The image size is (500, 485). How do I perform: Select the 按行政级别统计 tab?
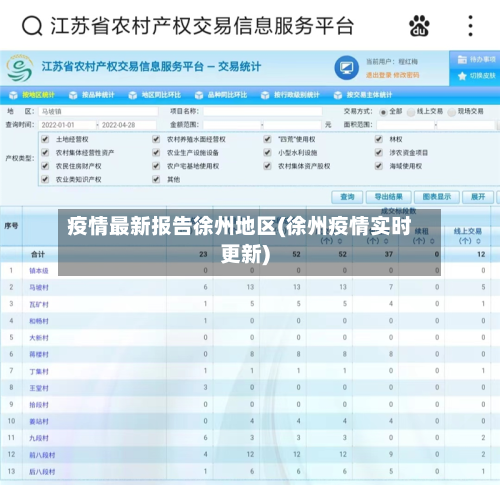tap(290, 95)
